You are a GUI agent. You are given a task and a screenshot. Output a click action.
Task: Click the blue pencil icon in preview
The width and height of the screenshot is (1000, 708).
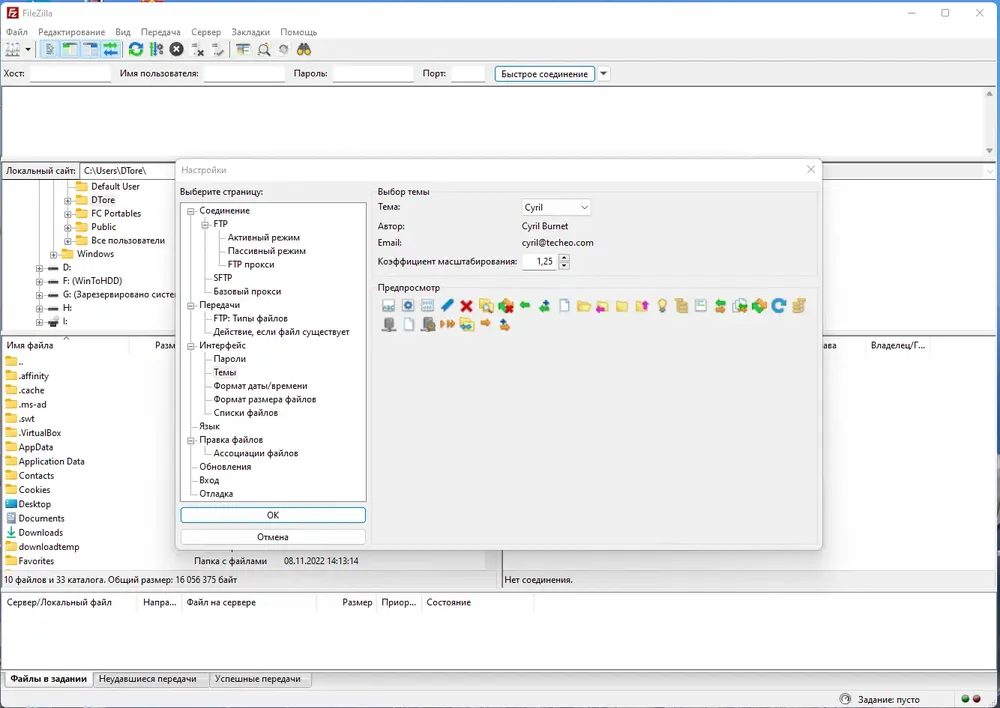447,306
